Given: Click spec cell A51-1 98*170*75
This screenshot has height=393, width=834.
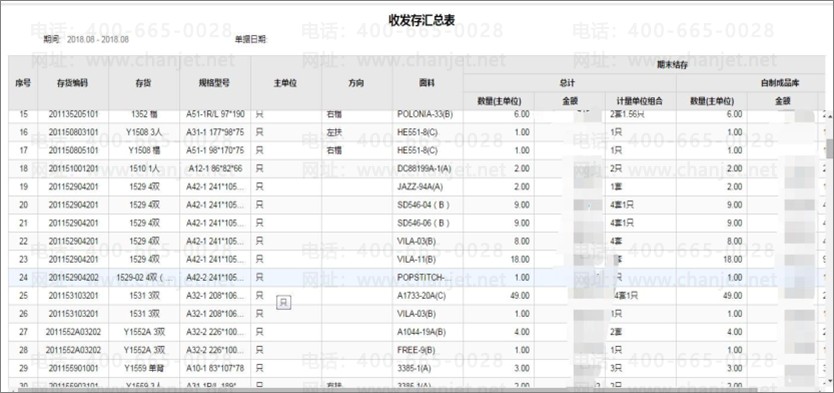Looking at the screenshot, I should pyautogui.click(x=215, y=150).
